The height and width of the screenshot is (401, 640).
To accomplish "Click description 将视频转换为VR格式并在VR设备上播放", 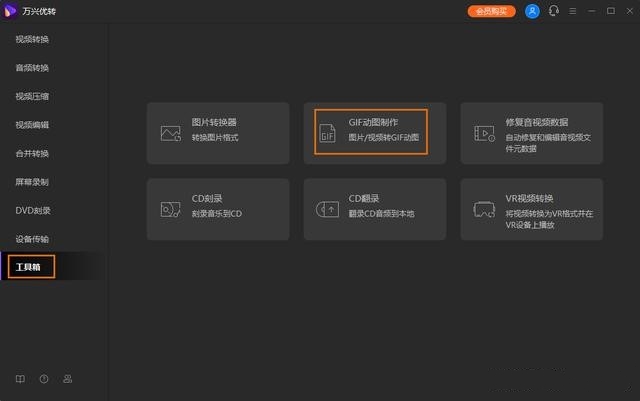I will click(549, 219).
